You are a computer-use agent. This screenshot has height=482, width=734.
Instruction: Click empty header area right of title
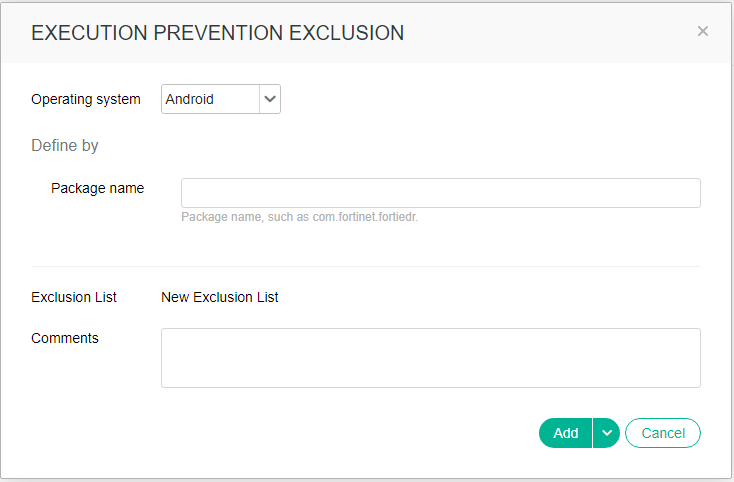pyautogui.click(x=550, y=33)
